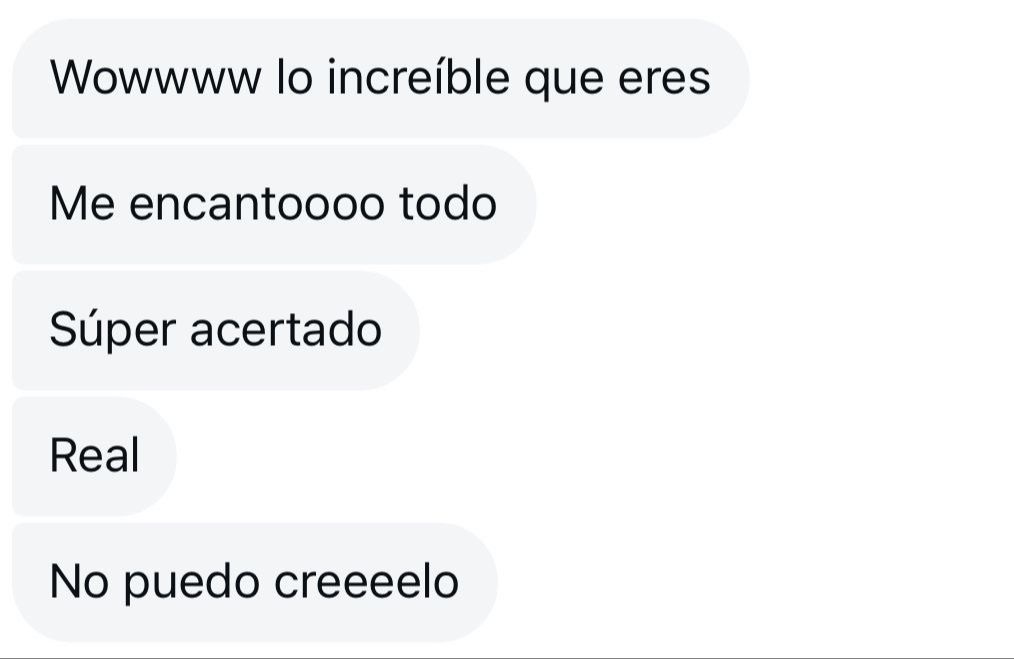1014x659 pixels.
Task: Click the word "Wowwww" in first message
Action: coord(156,78)
